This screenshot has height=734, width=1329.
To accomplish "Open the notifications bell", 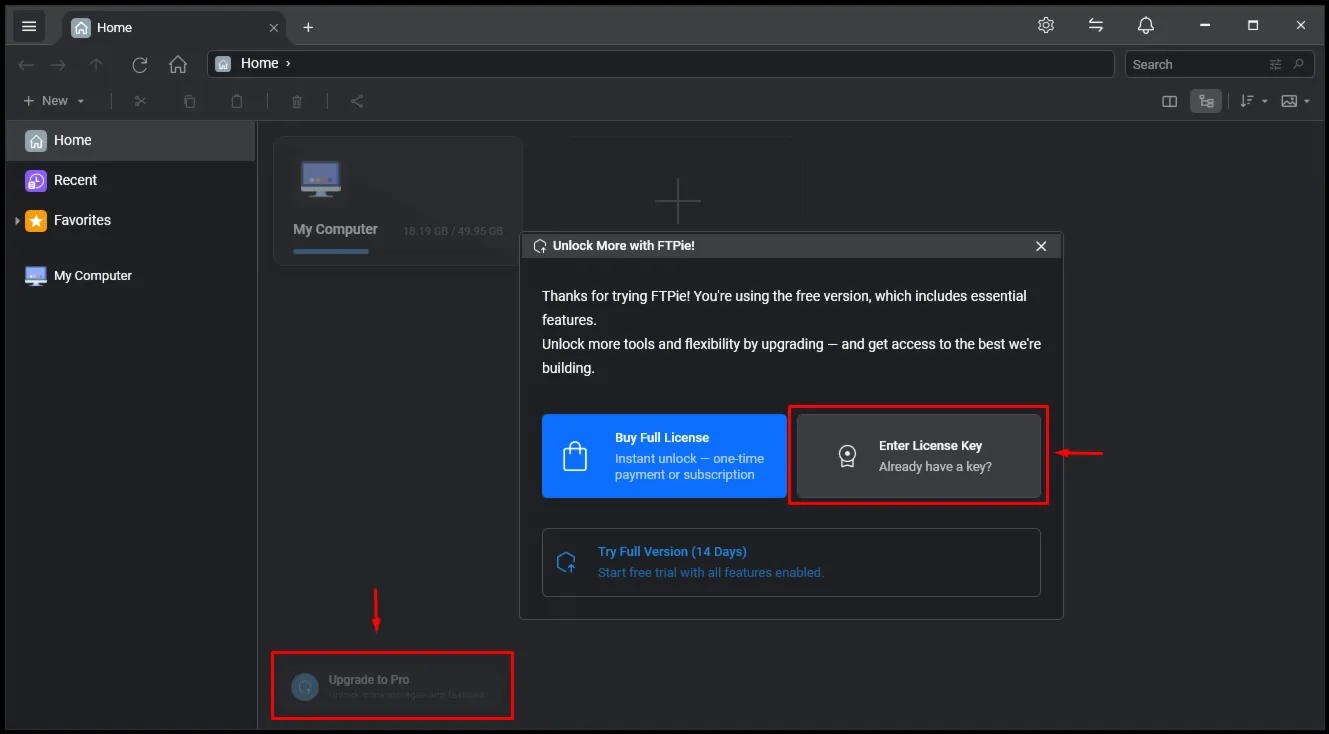I will tap(1146, 26).
